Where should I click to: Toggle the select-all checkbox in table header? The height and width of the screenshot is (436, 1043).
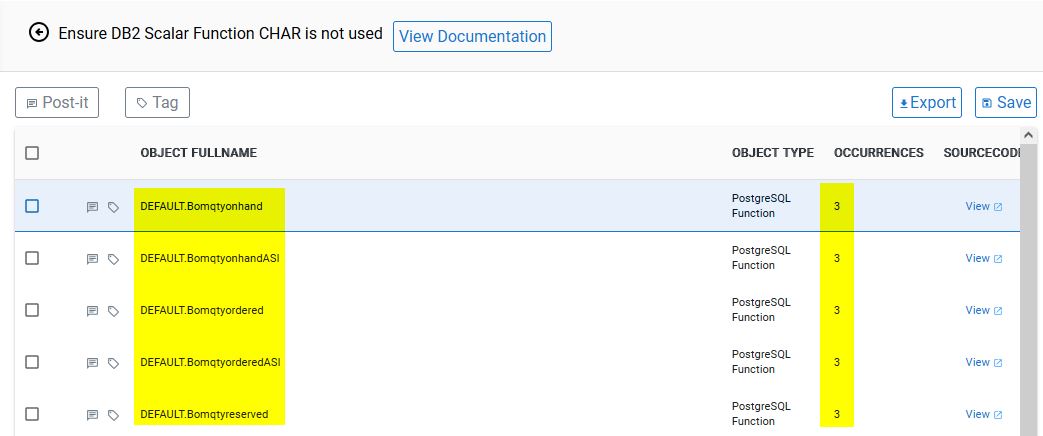pyautogui.click(x=32, y=153)
